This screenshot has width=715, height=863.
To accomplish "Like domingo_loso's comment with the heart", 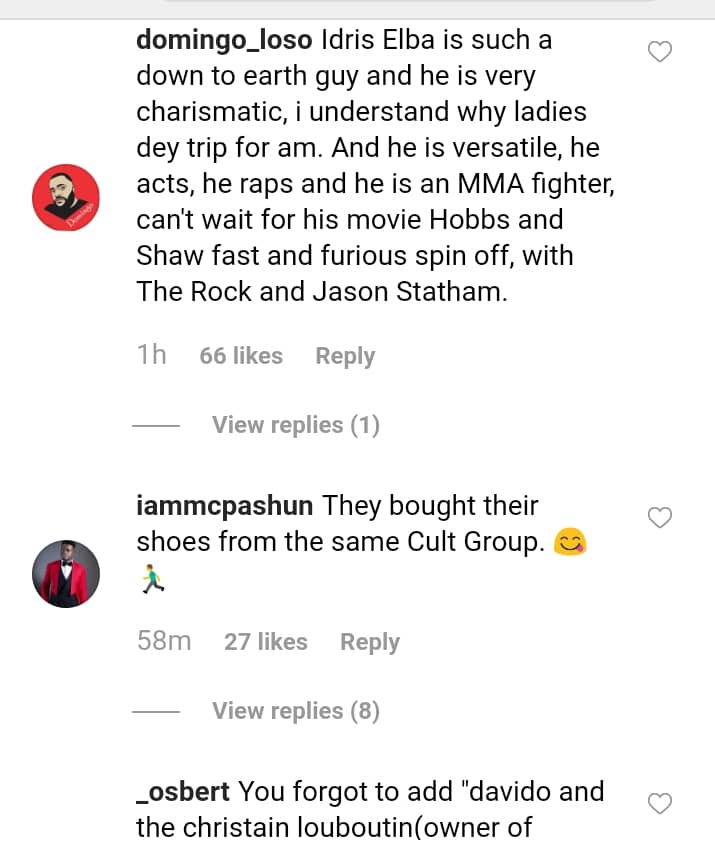I will click(659, 52).
